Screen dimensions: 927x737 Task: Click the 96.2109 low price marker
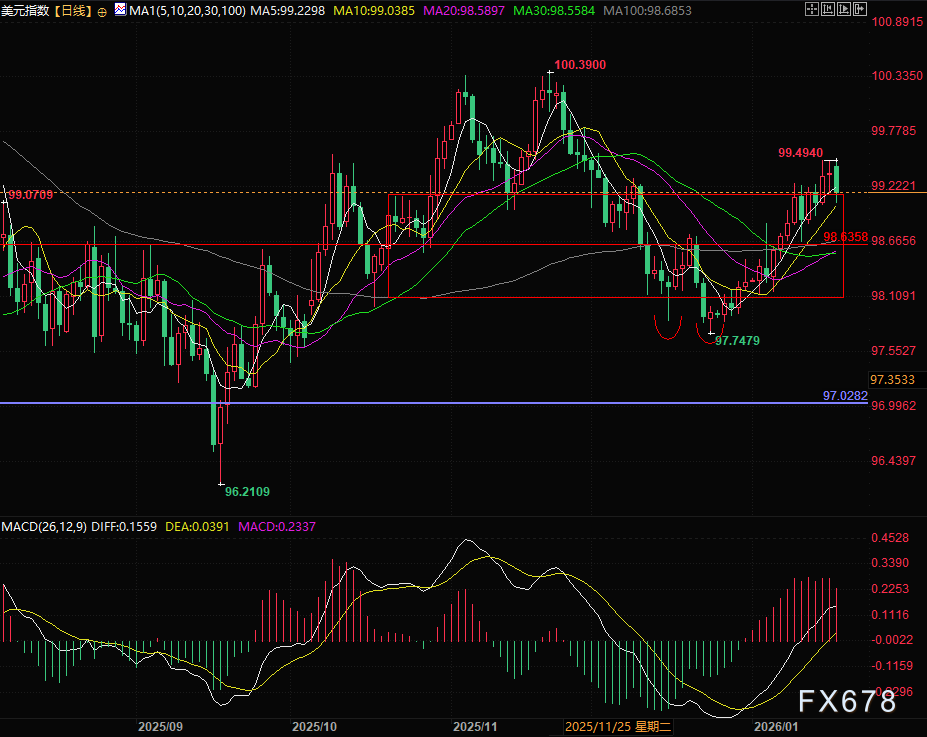click(x=247, y=491)
